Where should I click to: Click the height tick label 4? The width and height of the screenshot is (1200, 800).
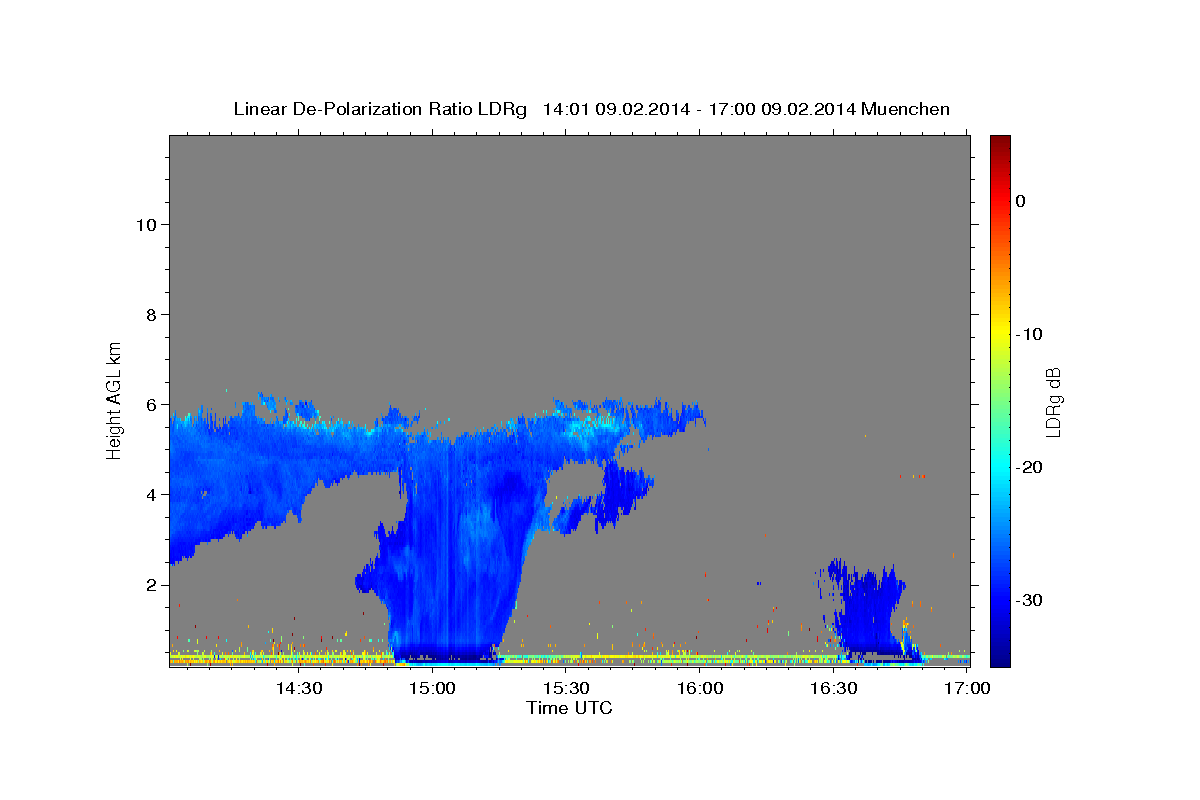[150, 494]
